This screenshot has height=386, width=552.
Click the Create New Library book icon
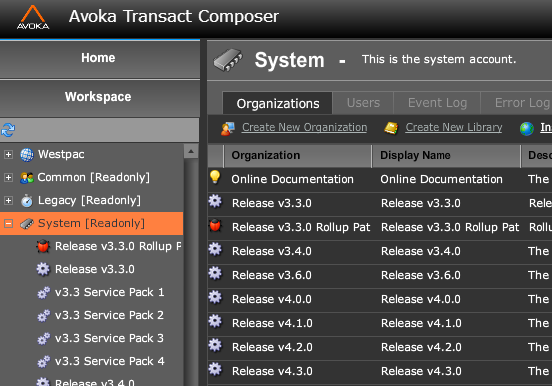click(x=391, y=128)
